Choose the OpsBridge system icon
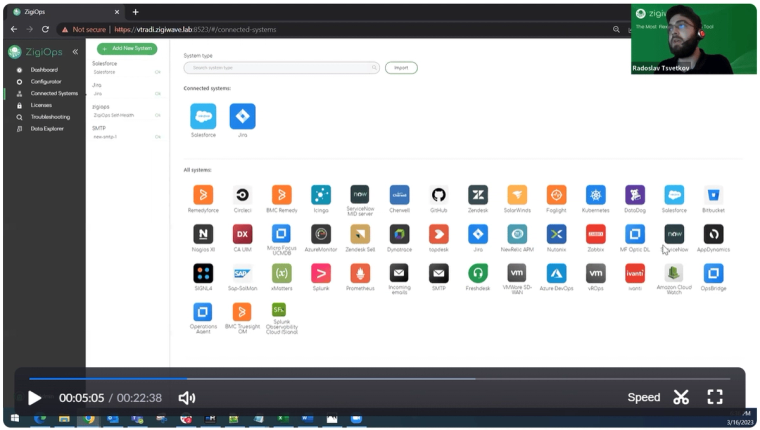This screenshot has width=760, height=430. point(713,273)
